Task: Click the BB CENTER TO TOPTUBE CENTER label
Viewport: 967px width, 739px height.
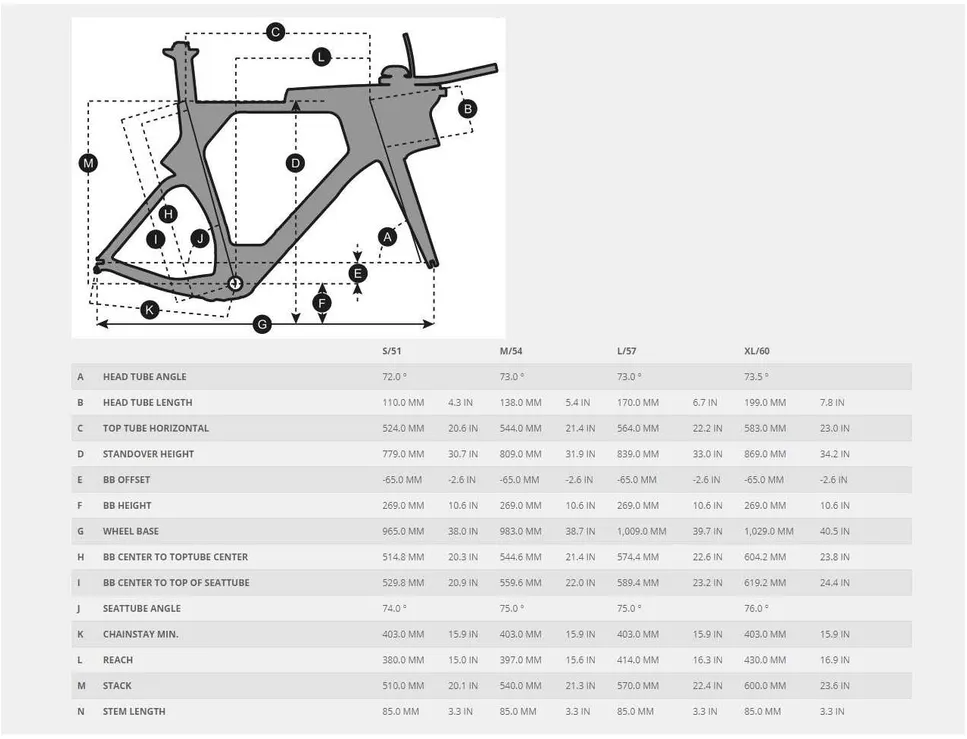Action: coord(175,557)
